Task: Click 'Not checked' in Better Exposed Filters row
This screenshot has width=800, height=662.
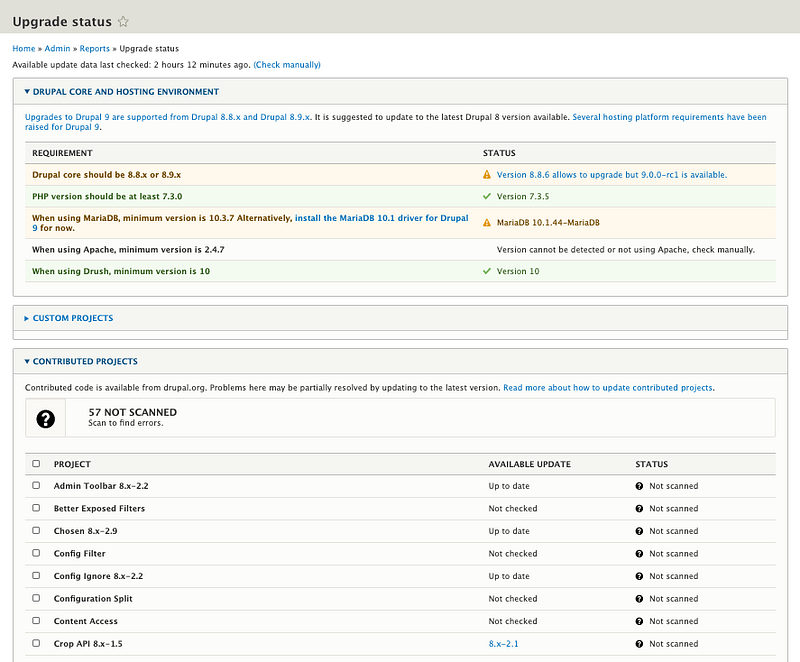Action: click(513, 508)
